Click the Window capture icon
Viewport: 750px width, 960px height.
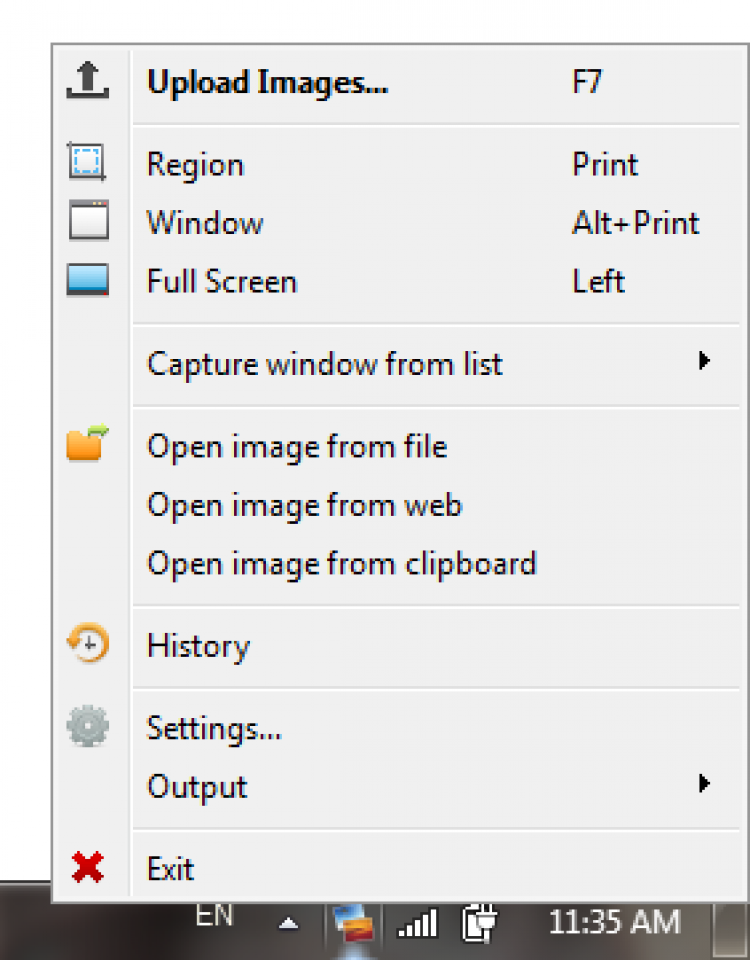88,221
